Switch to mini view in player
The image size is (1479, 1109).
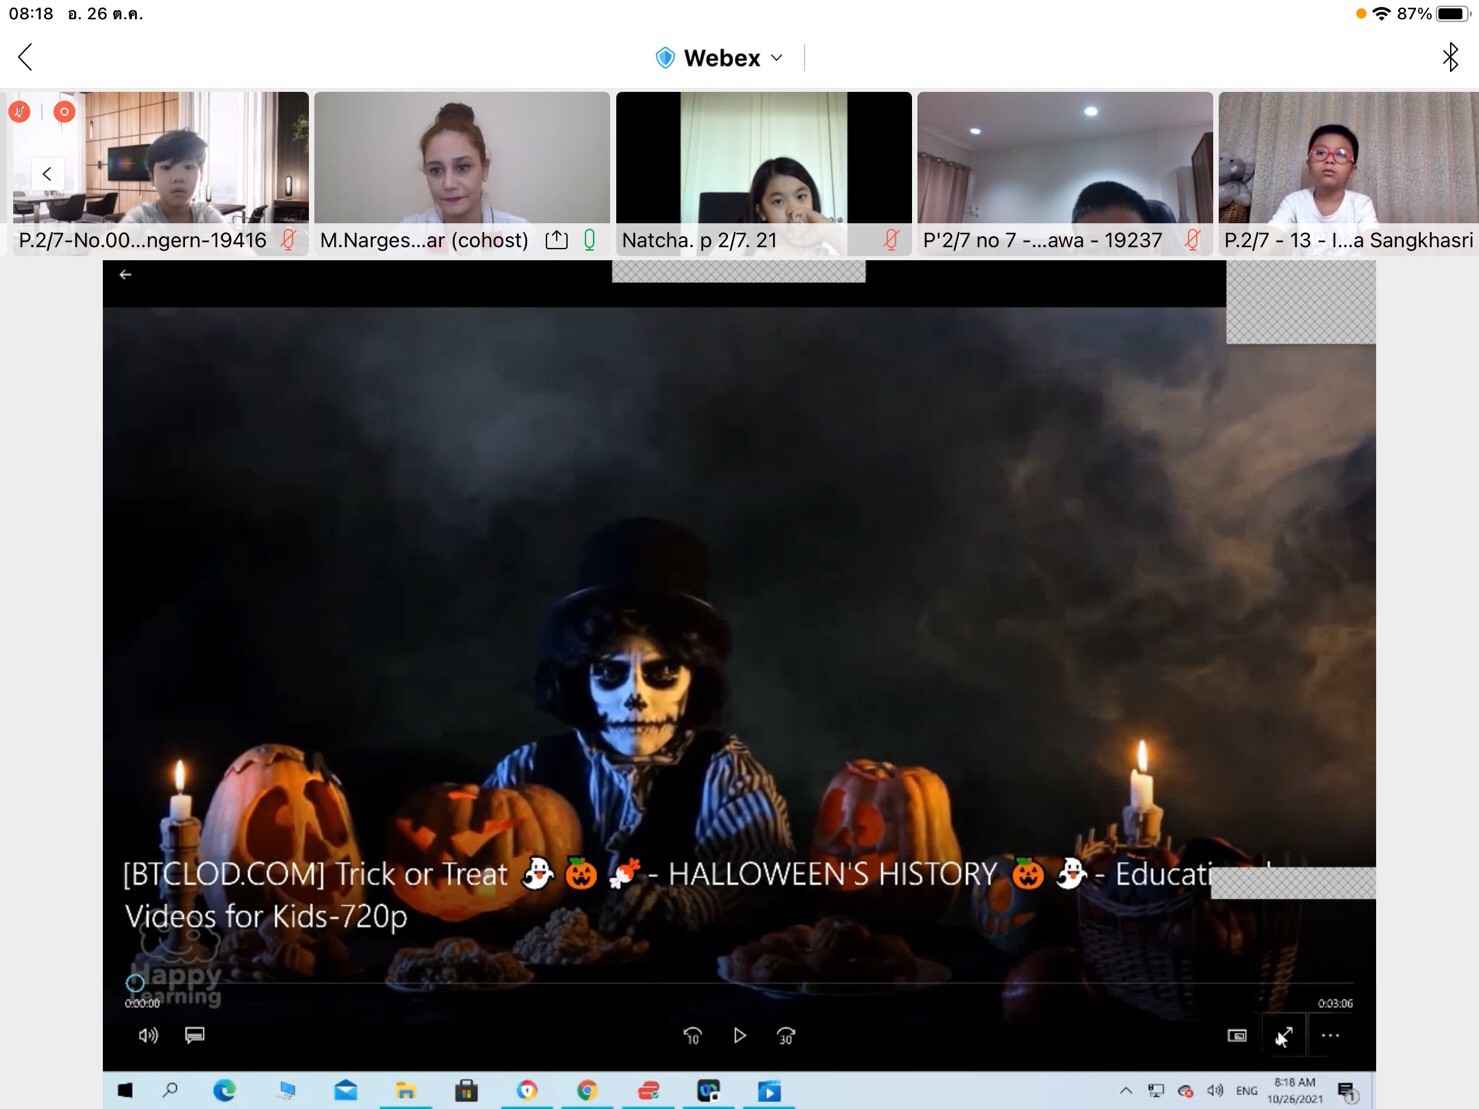1237,1036
